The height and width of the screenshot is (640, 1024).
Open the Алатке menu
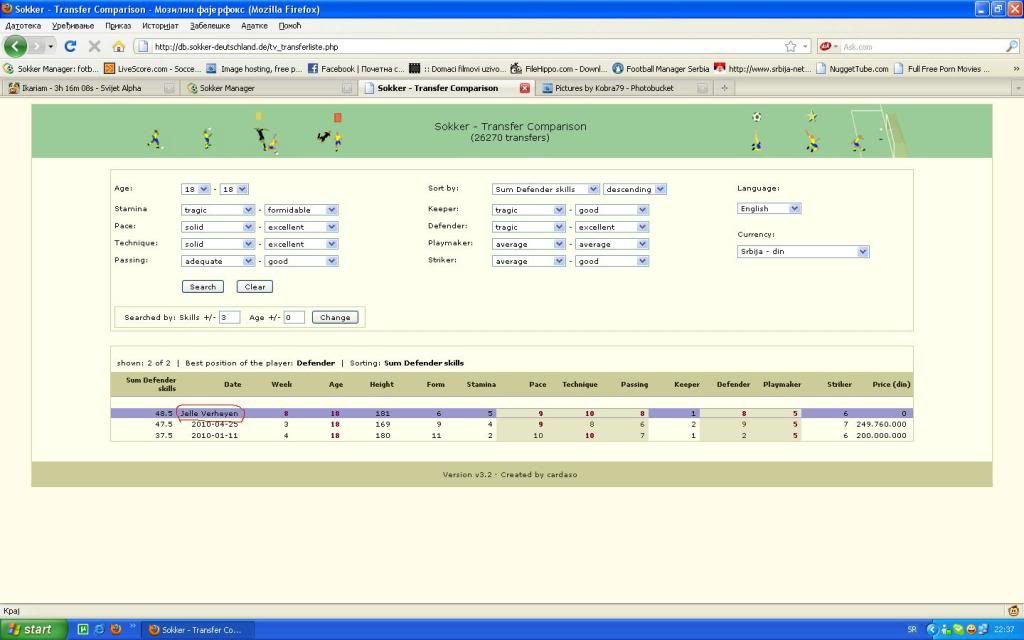[254, 26]
